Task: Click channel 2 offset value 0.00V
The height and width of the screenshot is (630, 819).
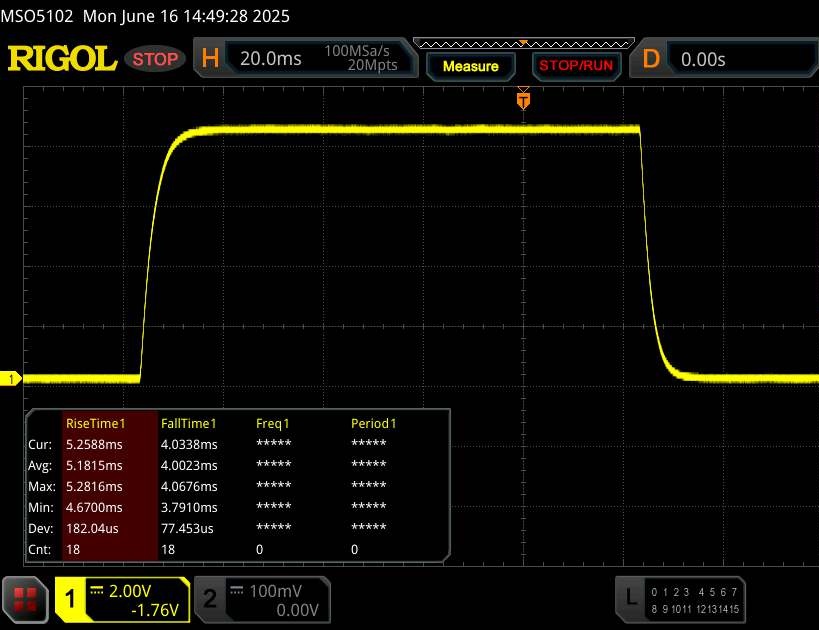Action: coord(297,610)
